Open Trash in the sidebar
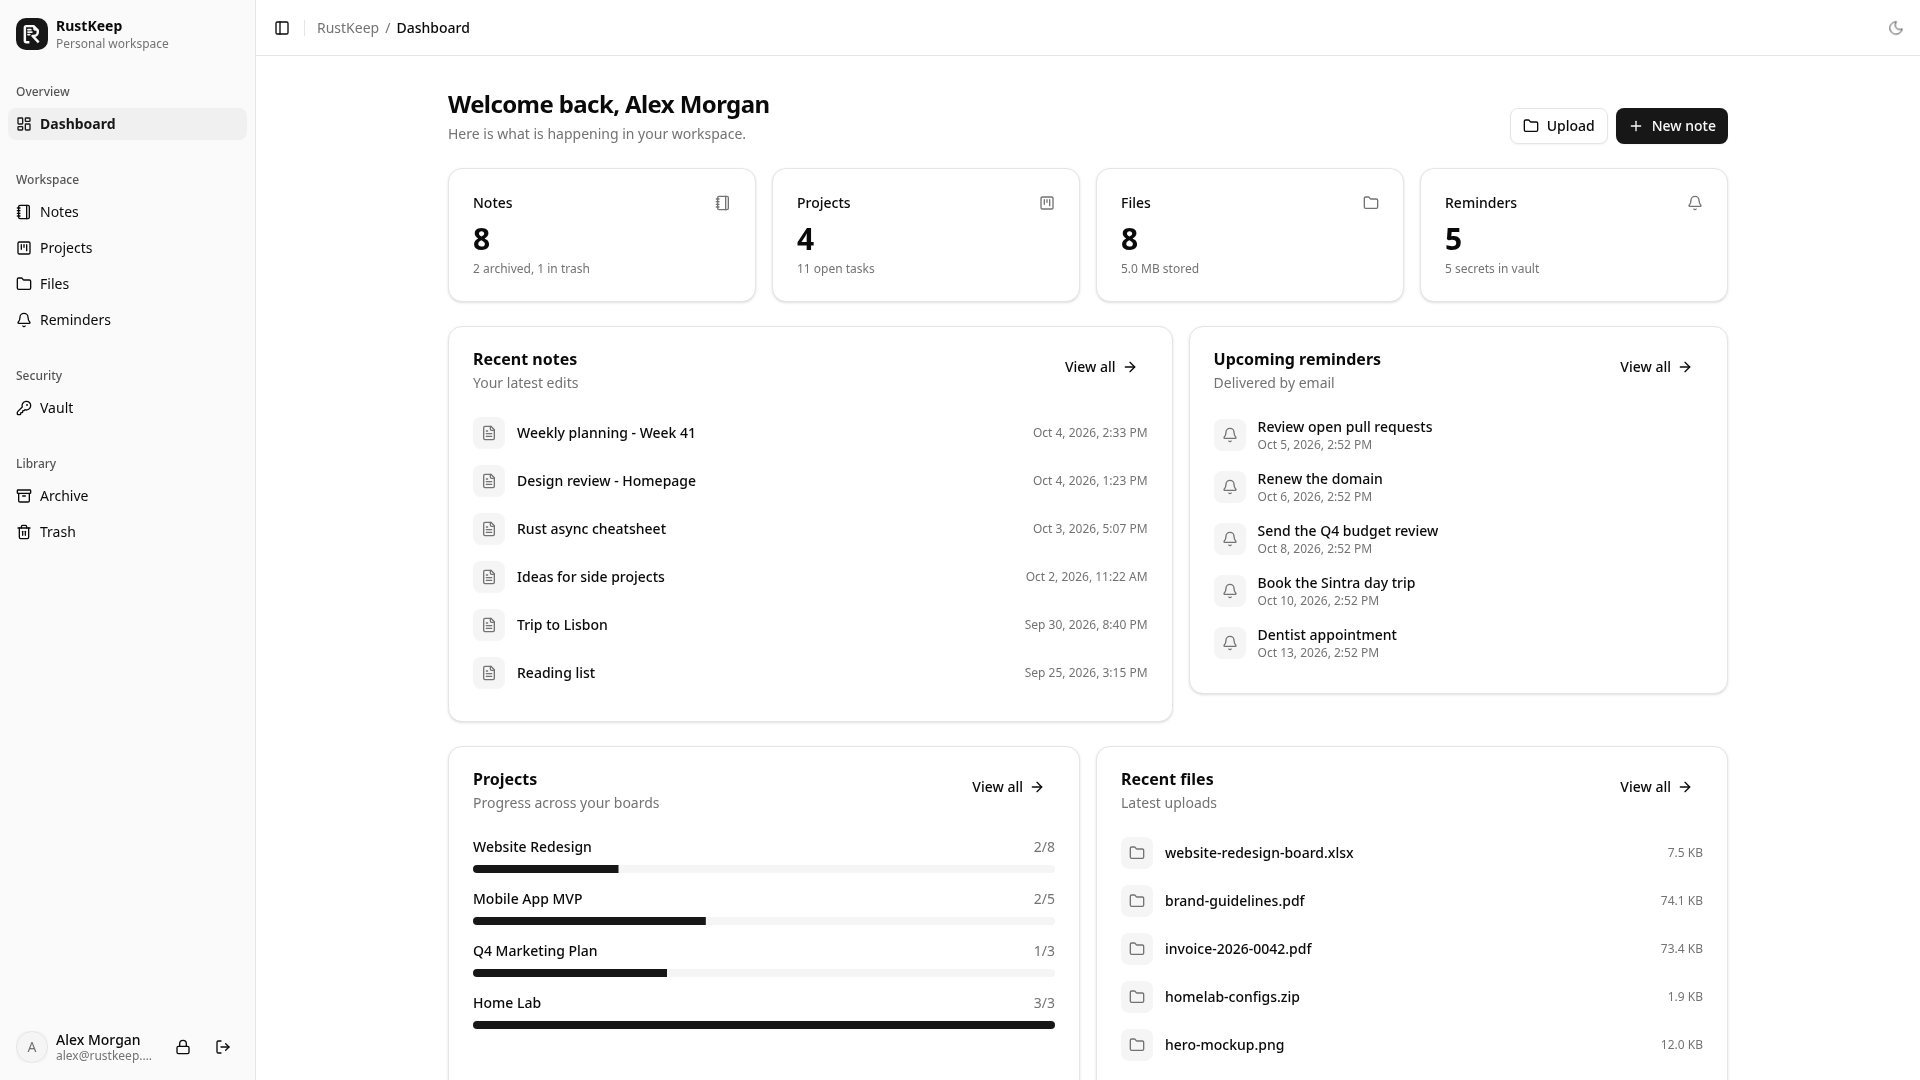Viewport: 1920px width, 1080px height. (127, 532)
